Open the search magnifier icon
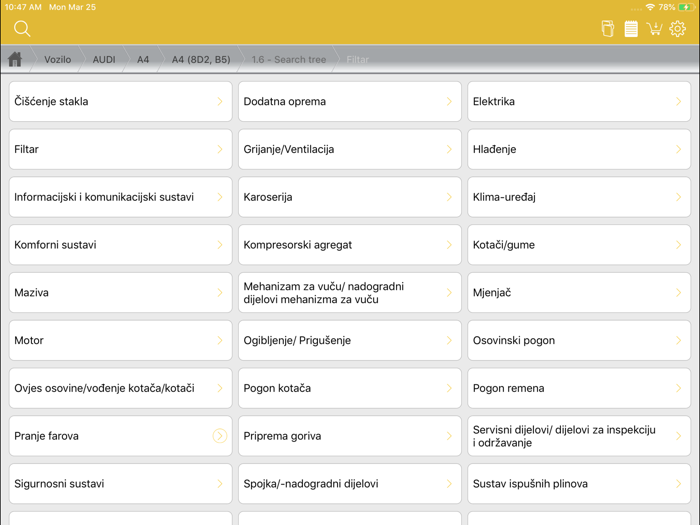Screen dimensions: 700x525 tap(22, 29)
